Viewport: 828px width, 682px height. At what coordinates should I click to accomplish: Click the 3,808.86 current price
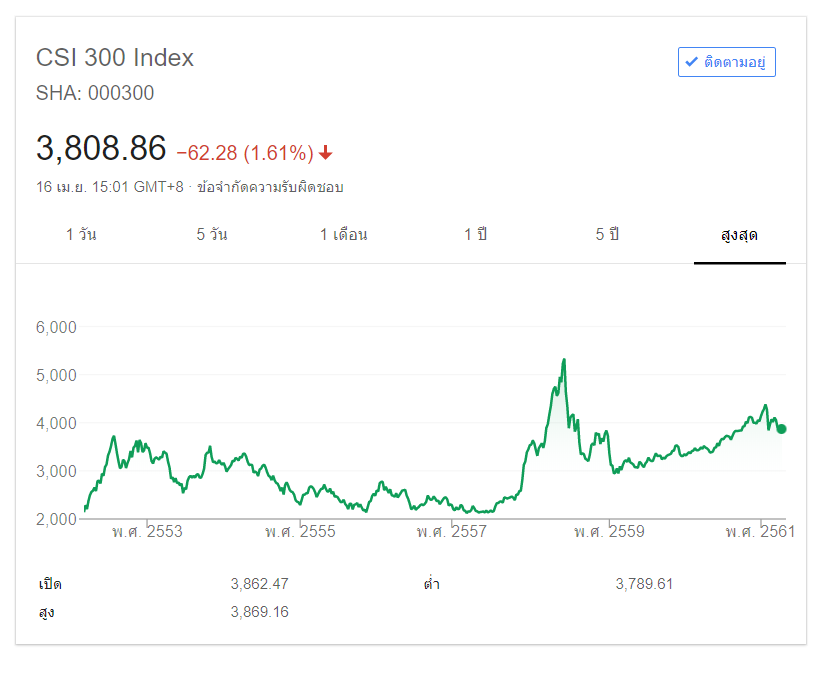pos(101,149)
